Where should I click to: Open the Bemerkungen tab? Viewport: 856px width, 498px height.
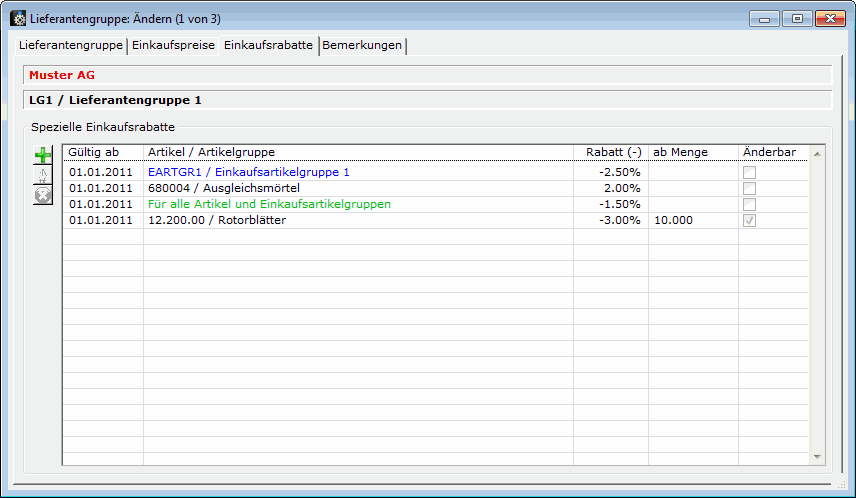click(362, 46)
